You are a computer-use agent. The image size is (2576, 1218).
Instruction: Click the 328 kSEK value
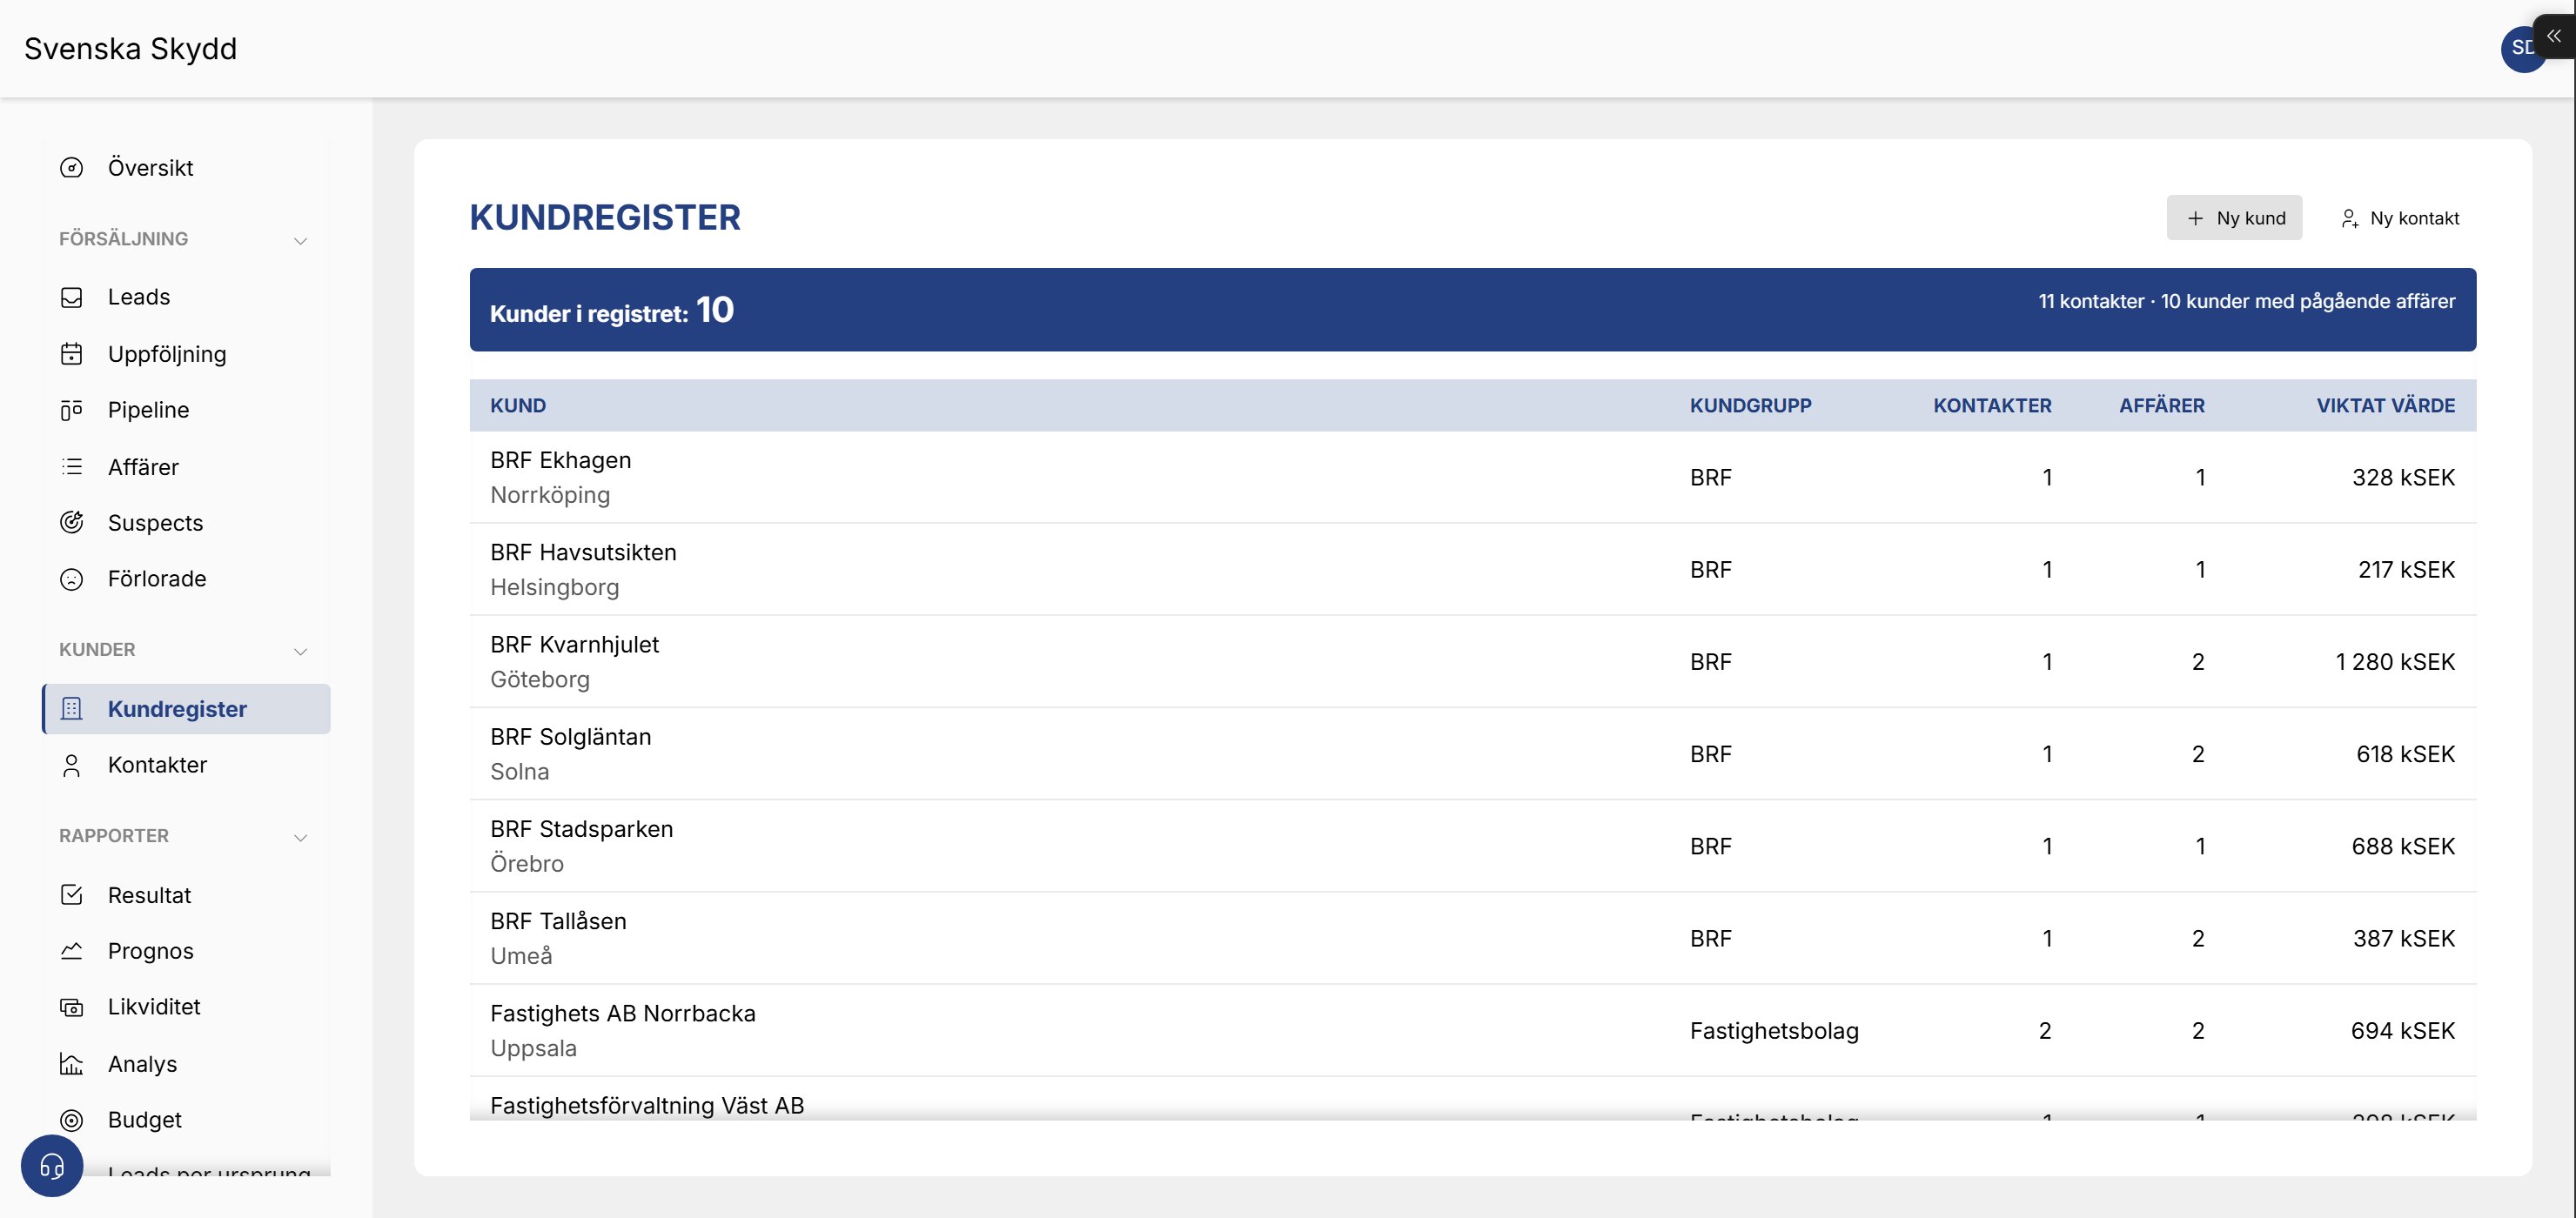point(2403,478)
